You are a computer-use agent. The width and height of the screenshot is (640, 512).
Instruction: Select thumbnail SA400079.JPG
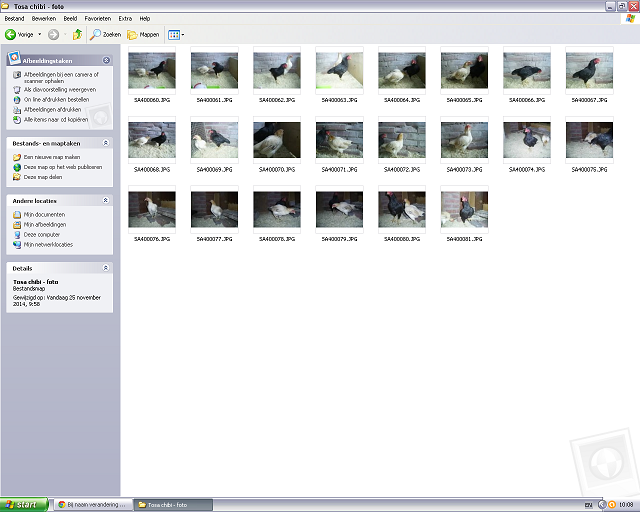[339, 209]
